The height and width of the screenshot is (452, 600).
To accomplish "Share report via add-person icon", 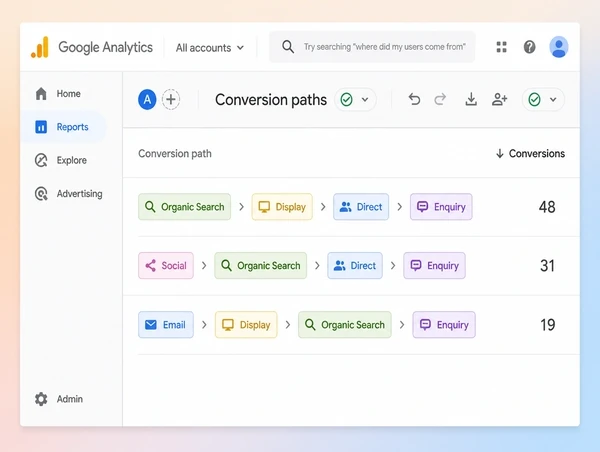I will coord(499,100).
